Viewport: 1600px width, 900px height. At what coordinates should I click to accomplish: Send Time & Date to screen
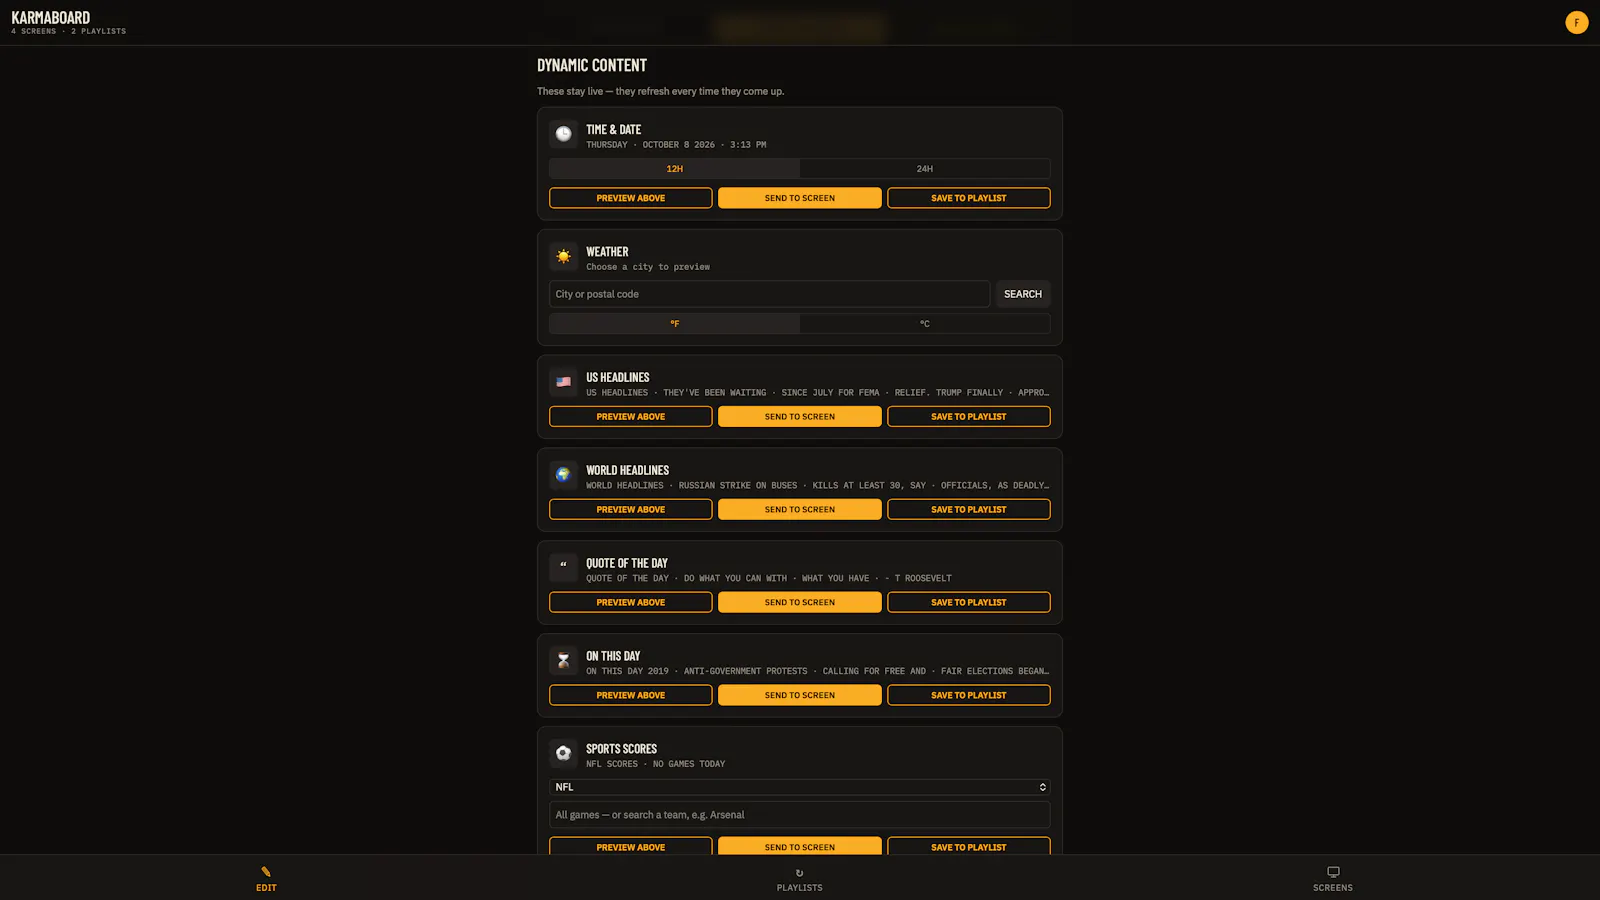(x=800, y=198)
